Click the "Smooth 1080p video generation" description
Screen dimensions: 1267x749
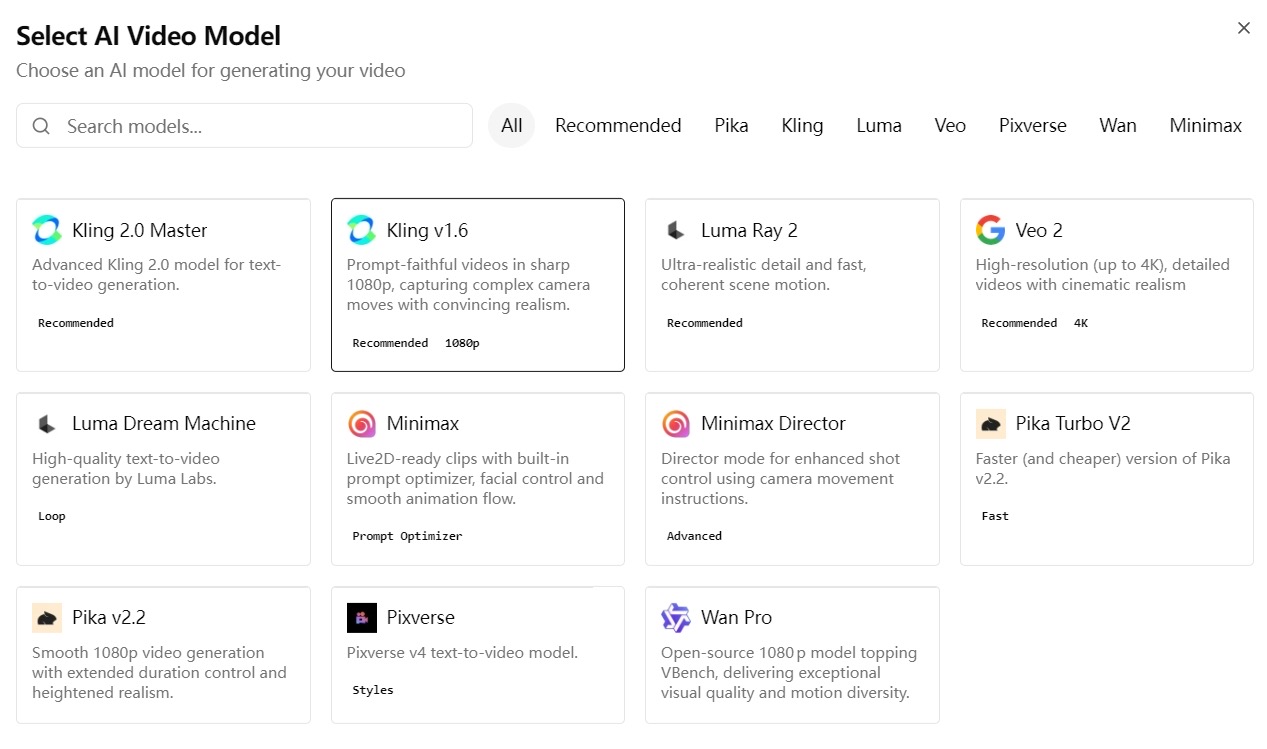point(159,673)
